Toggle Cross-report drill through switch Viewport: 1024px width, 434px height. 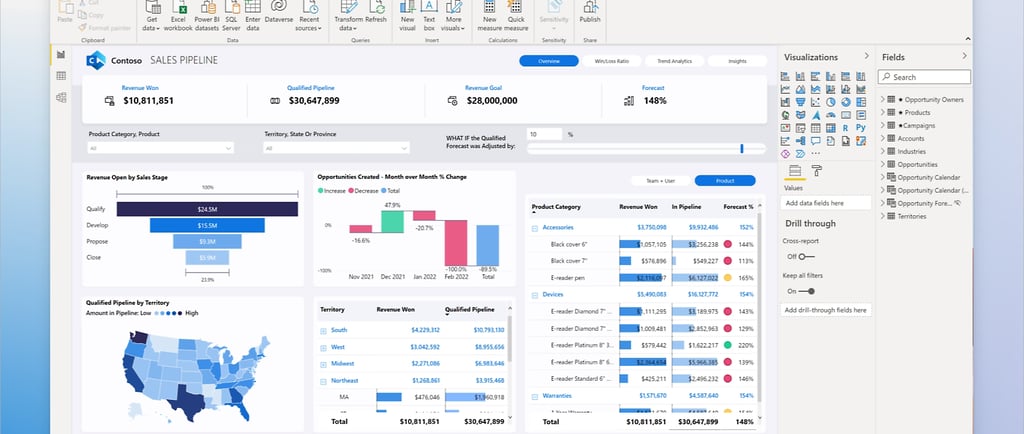coord(805,256)
